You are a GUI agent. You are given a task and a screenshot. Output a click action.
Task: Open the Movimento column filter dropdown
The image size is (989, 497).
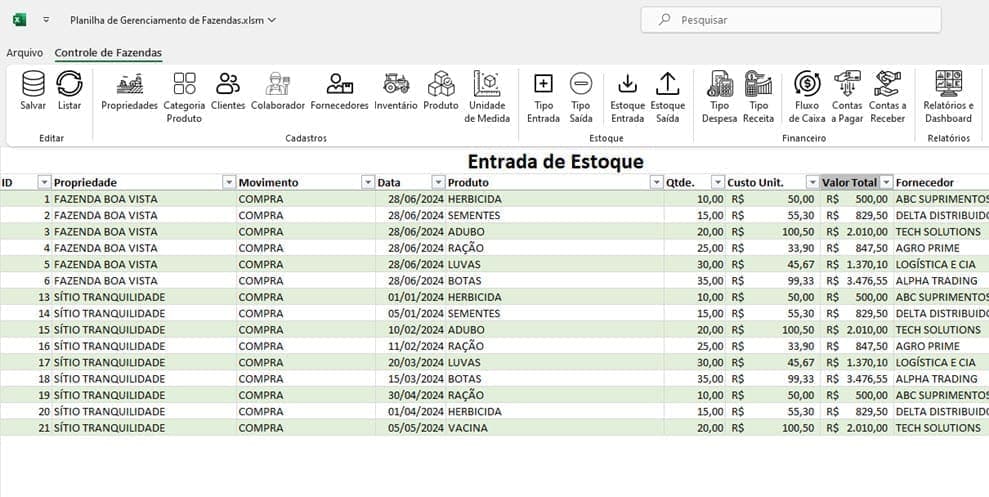368,182
